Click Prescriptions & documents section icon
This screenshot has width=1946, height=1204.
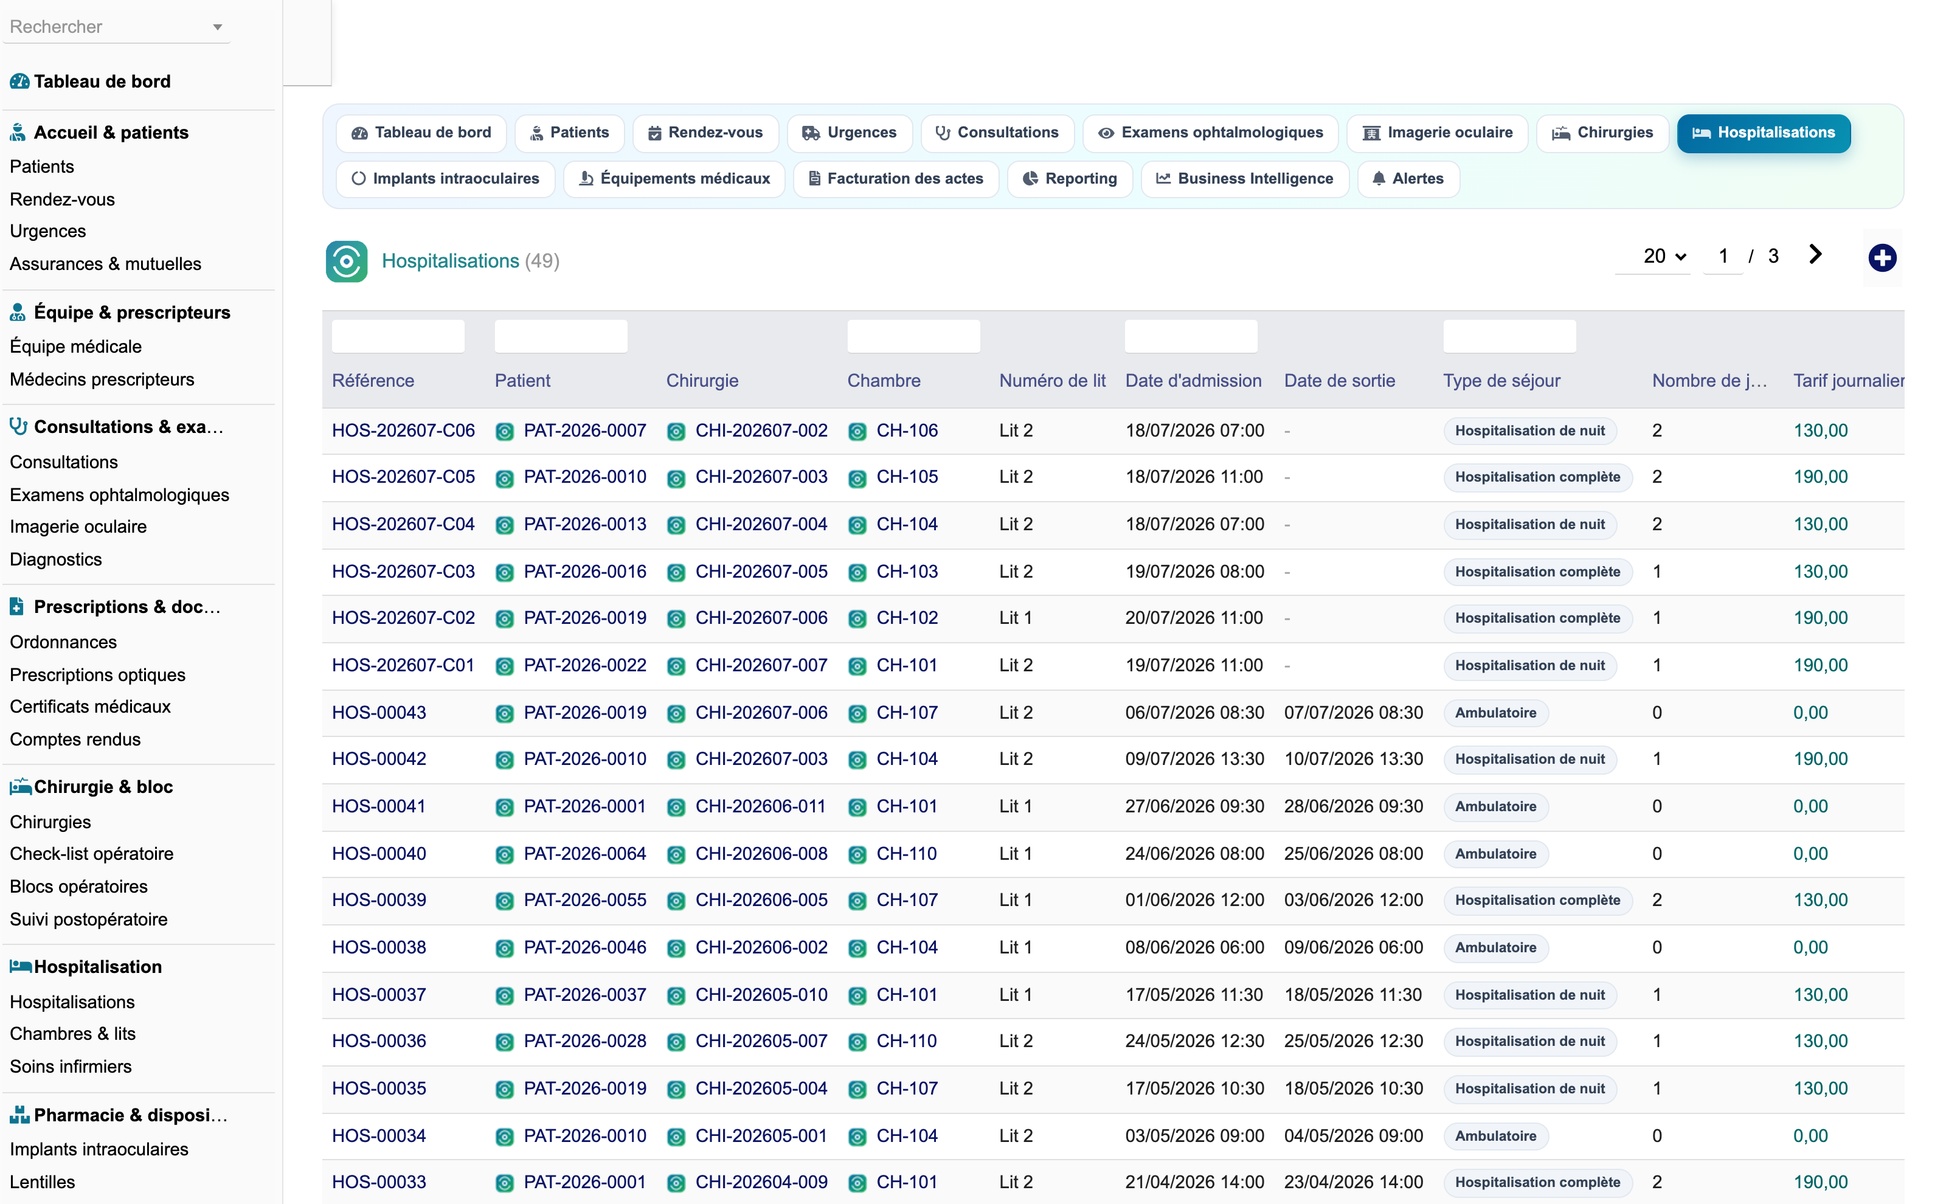point(17,606)
